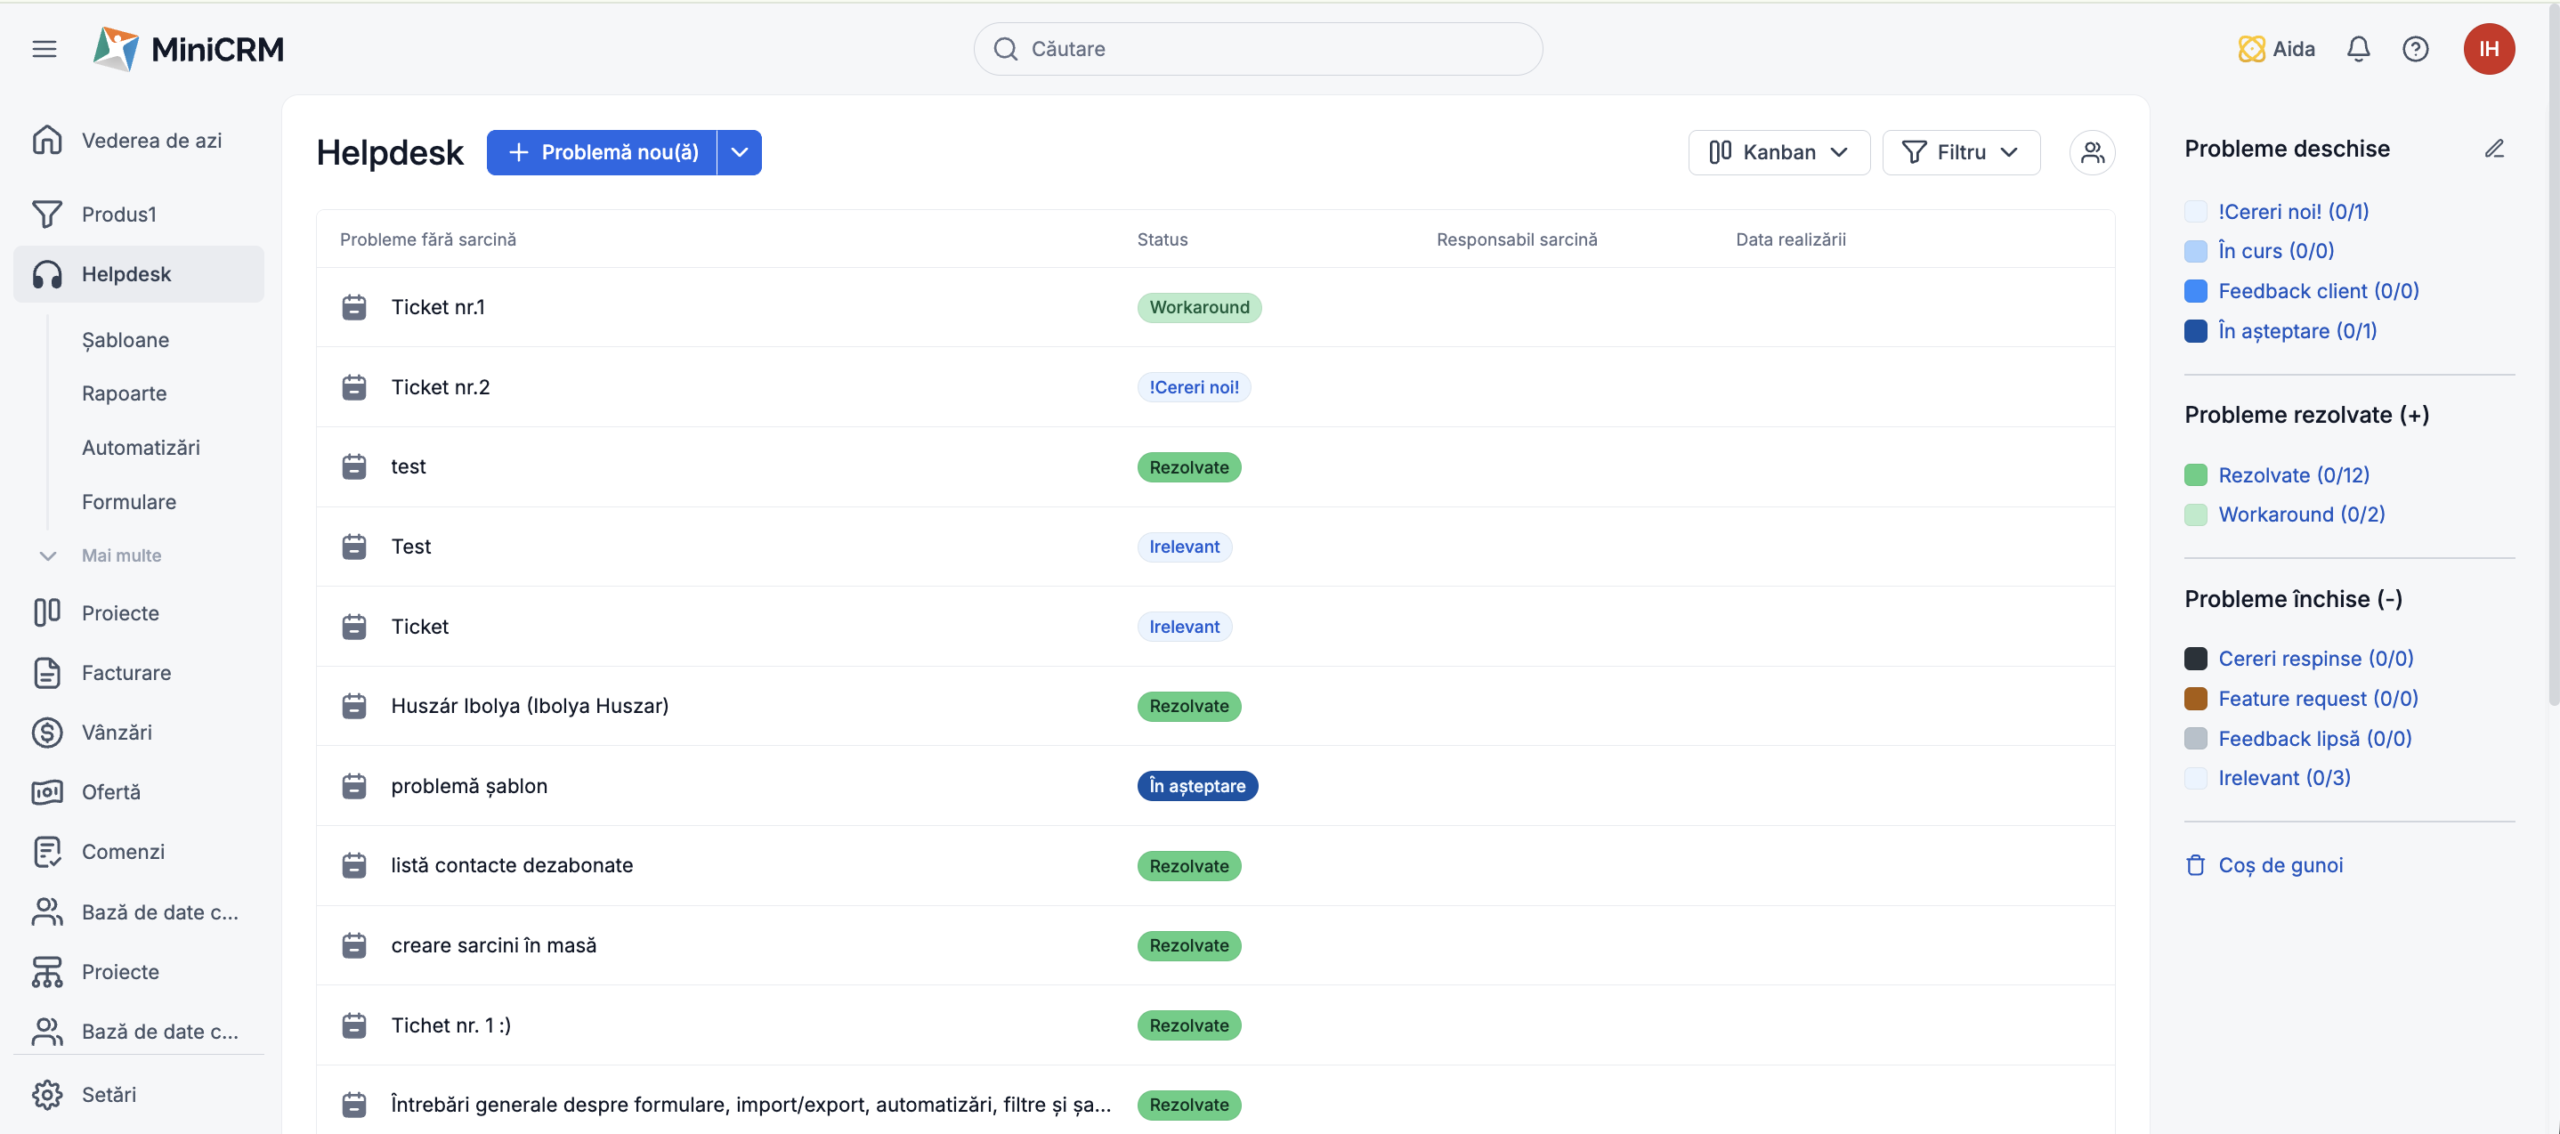Screen dimensions: 2560x1134
Task: Select Helpdesk in the sidebar
Action: 138,274
